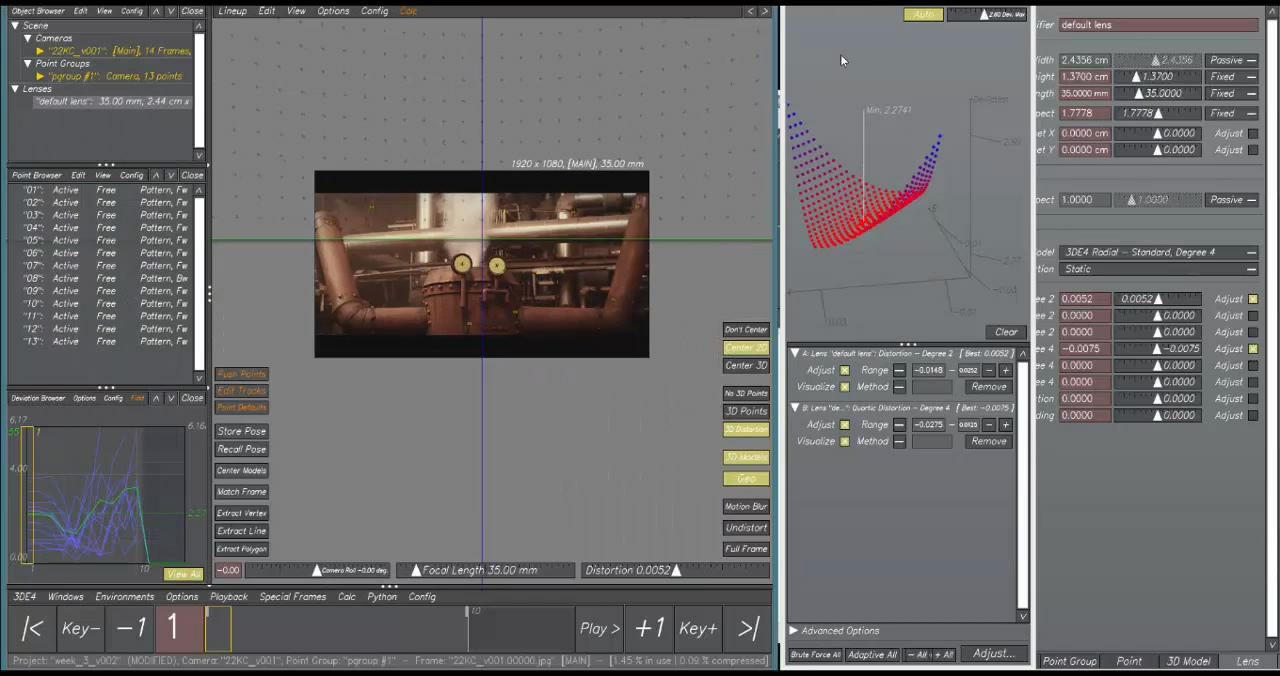Image resolution: width=1280 pixels, height=676 pixels.
Task: Go to previous keyframe (Key-)
Action: 80,629
